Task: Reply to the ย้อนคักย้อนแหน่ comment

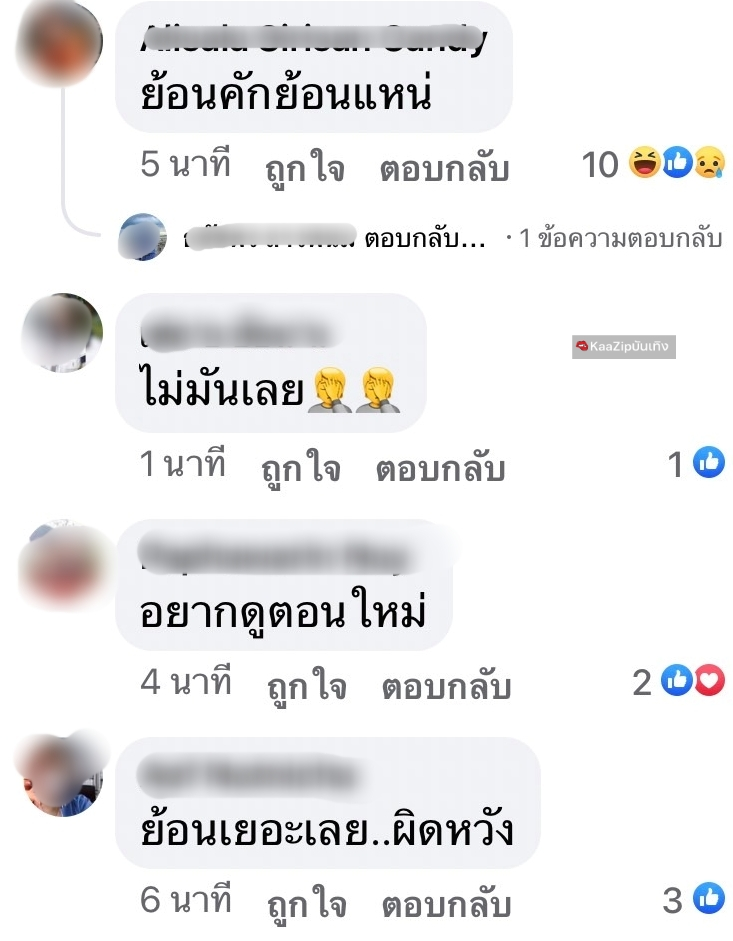Action: tap(444, 168)
